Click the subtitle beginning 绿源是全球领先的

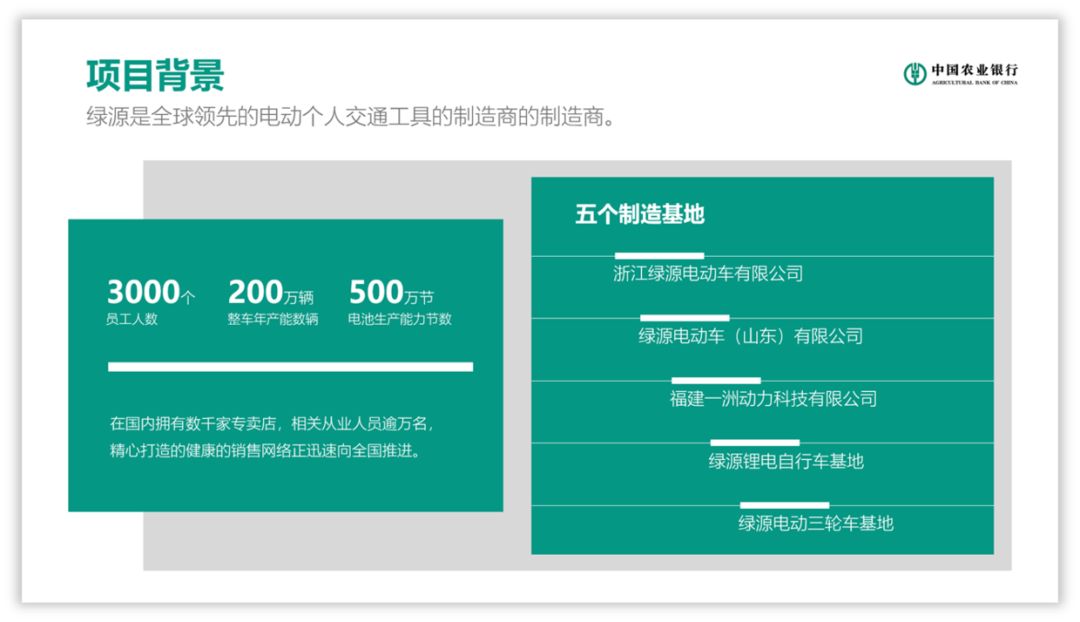350,116
